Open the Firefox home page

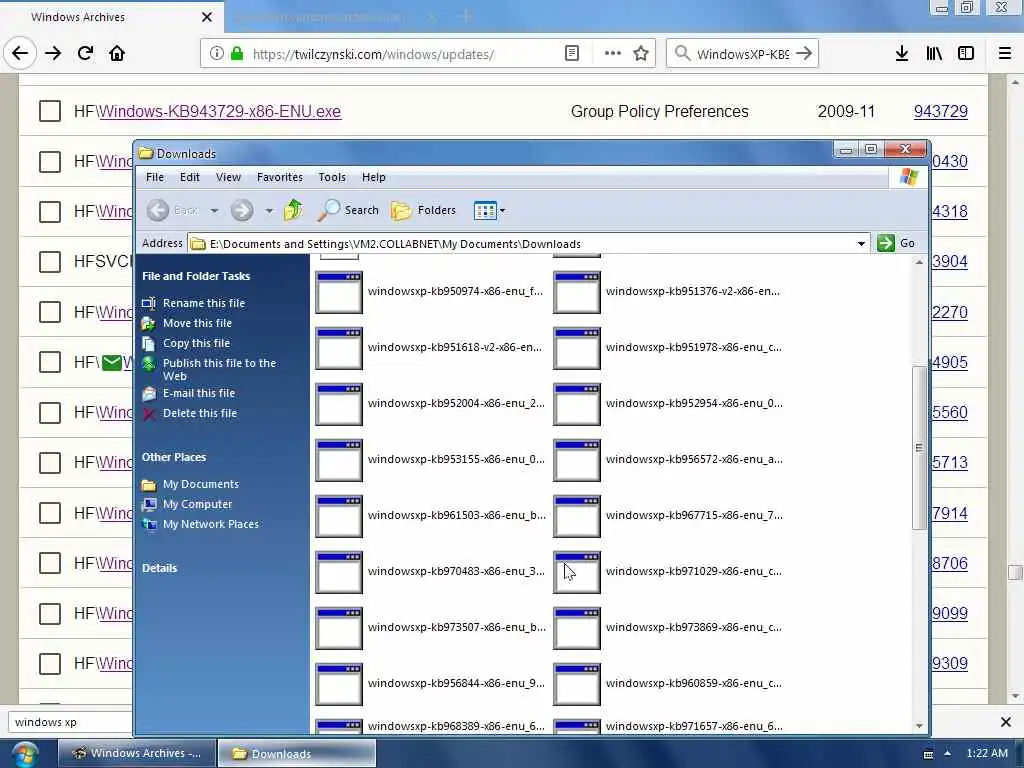(117, 53)
